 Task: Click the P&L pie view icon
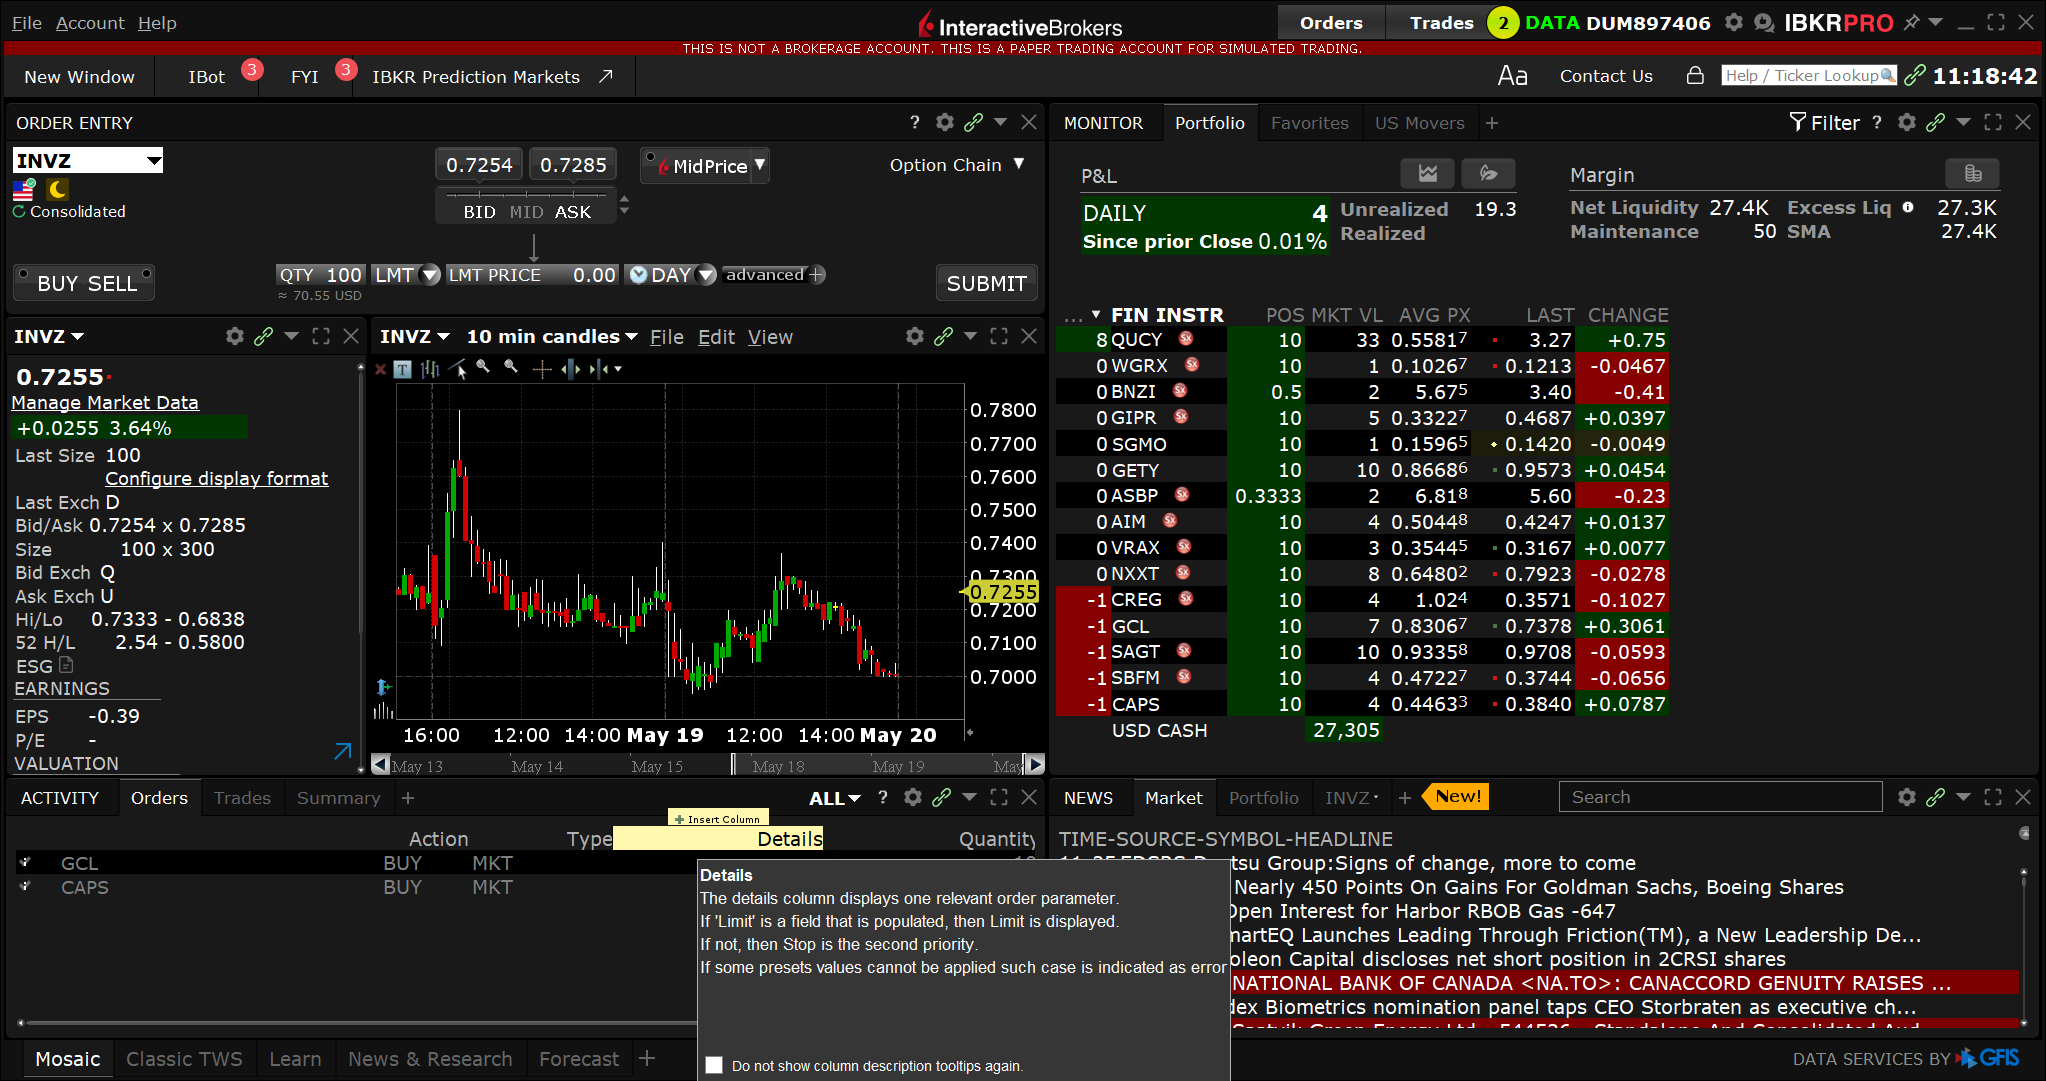pyautogui.click(x=1488, y=173)
